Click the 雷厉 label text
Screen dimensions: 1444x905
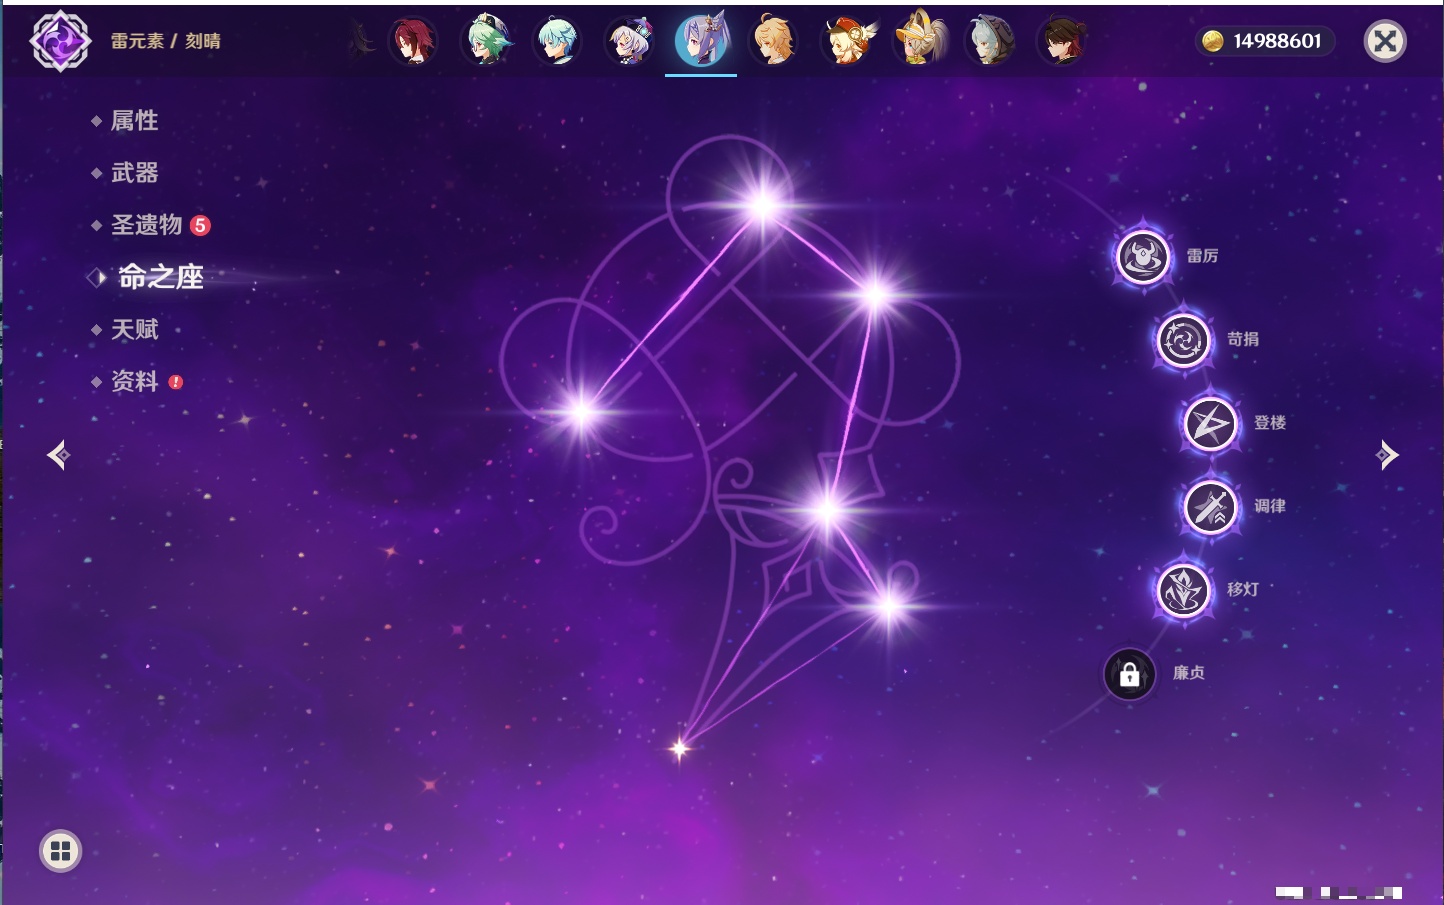[x=1202, y=256]
